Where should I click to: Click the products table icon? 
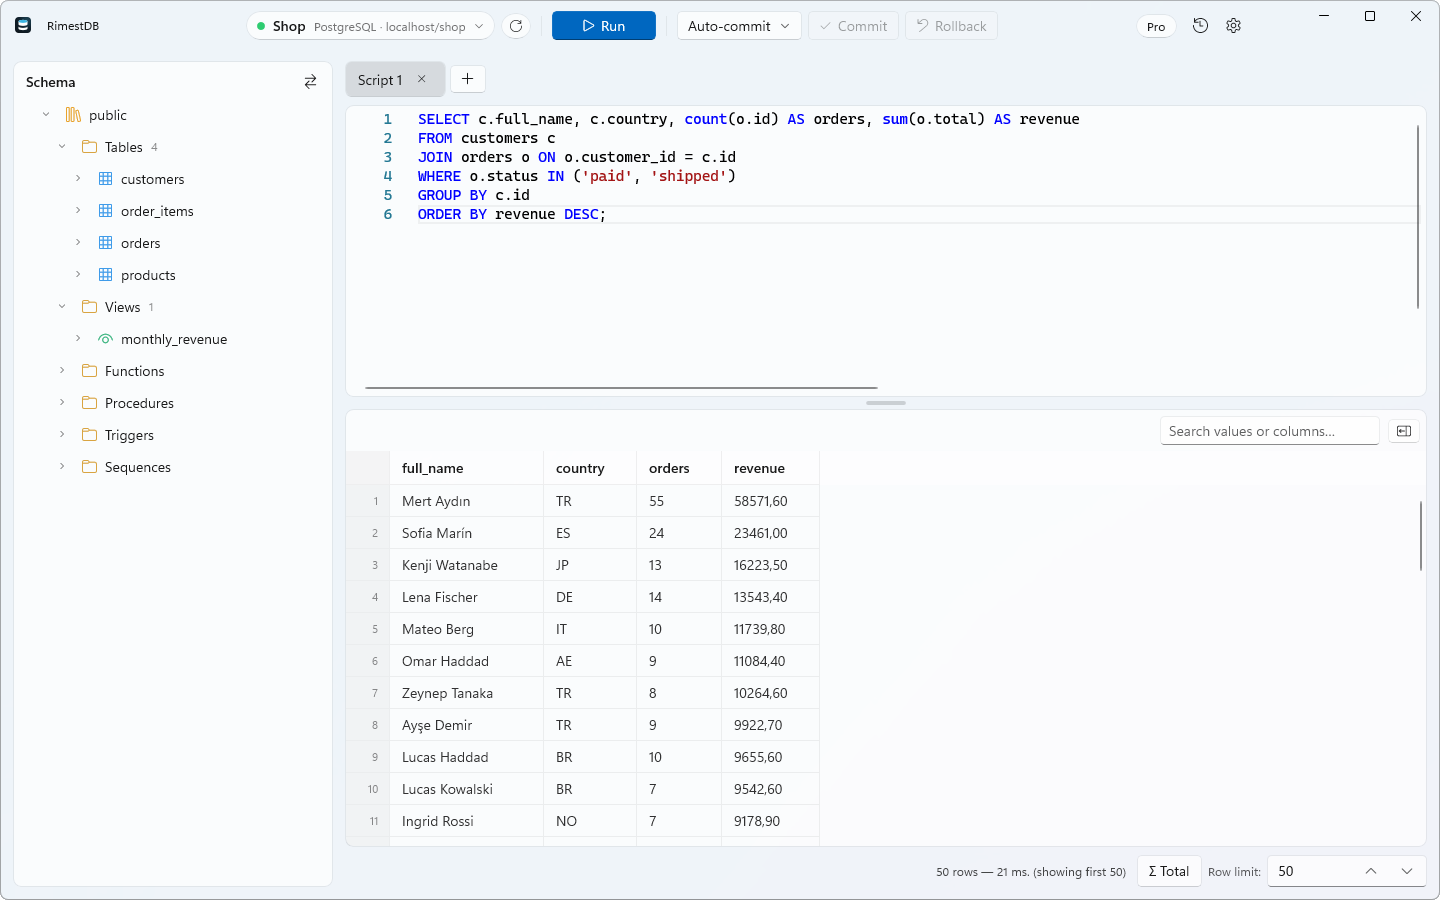pyautogui.click(x=105, y=275)
